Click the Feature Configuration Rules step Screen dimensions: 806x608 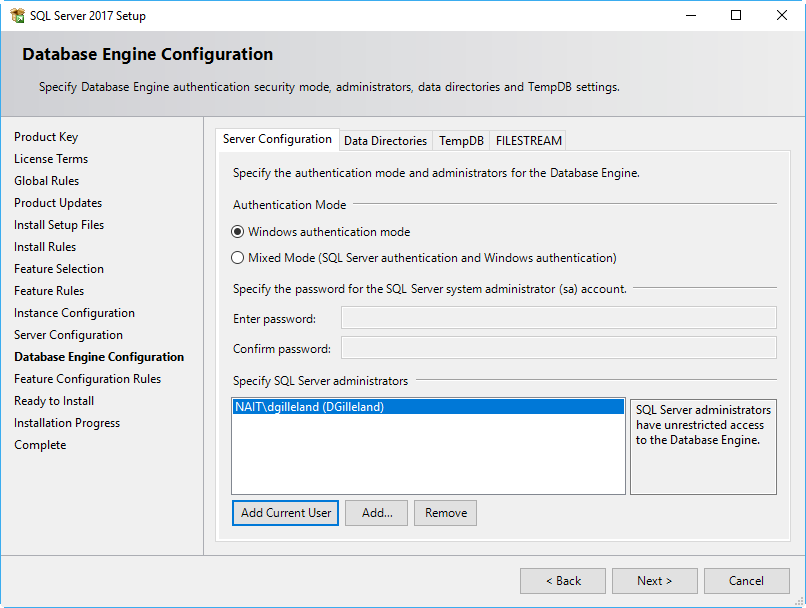(87, 379)
